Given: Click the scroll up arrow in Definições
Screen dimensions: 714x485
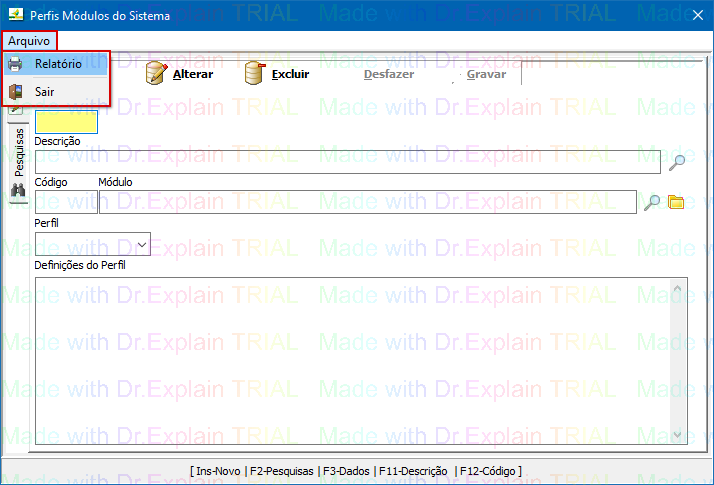Looking at the screenshot, I should [678, 291].
